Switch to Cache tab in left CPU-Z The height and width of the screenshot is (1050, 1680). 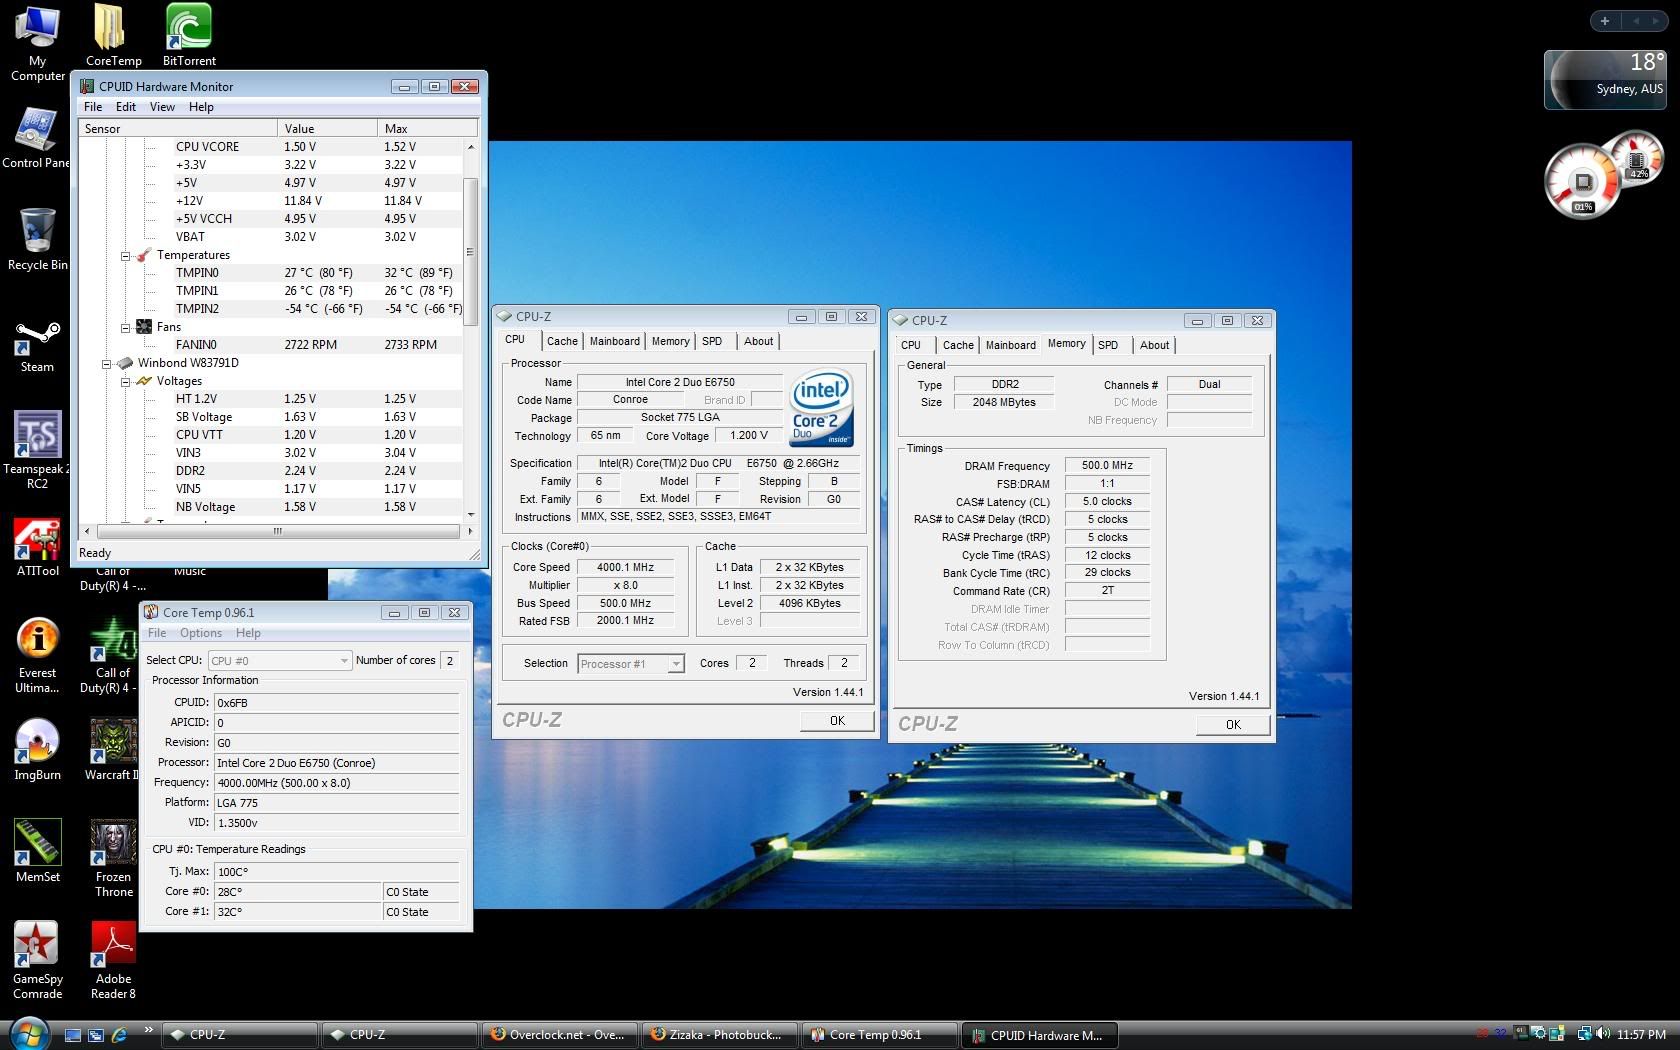click(x=562, y=341)
